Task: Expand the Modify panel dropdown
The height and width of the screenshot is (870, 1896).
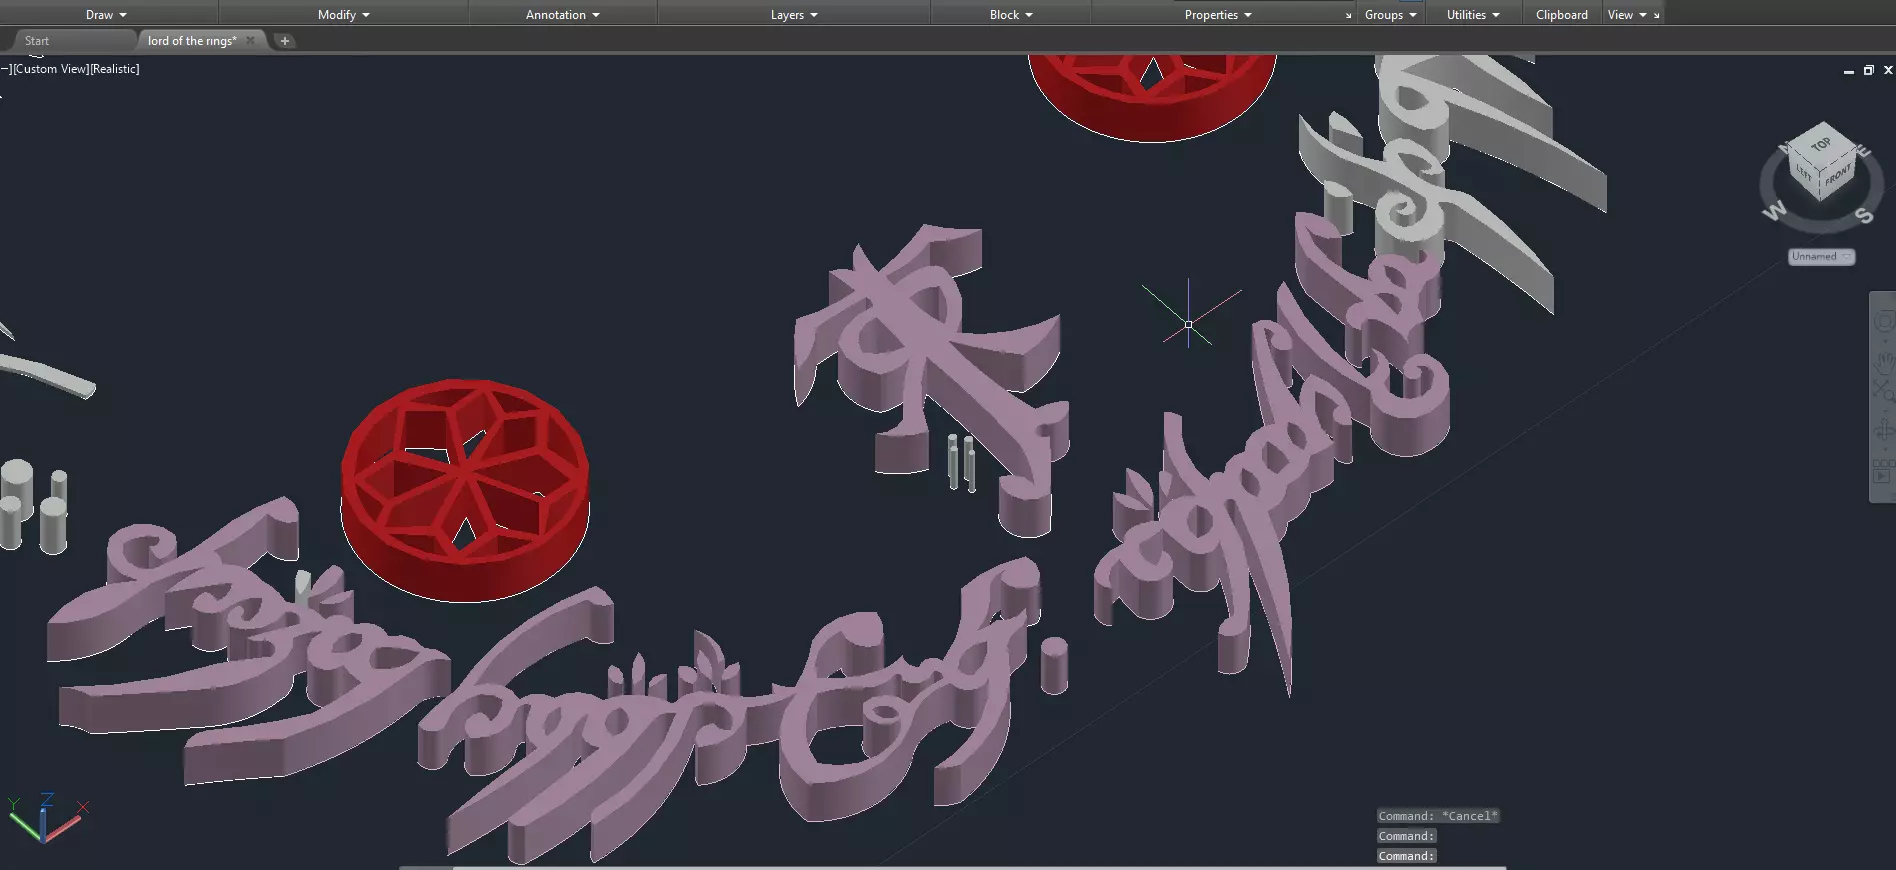Action: [343, 15]
